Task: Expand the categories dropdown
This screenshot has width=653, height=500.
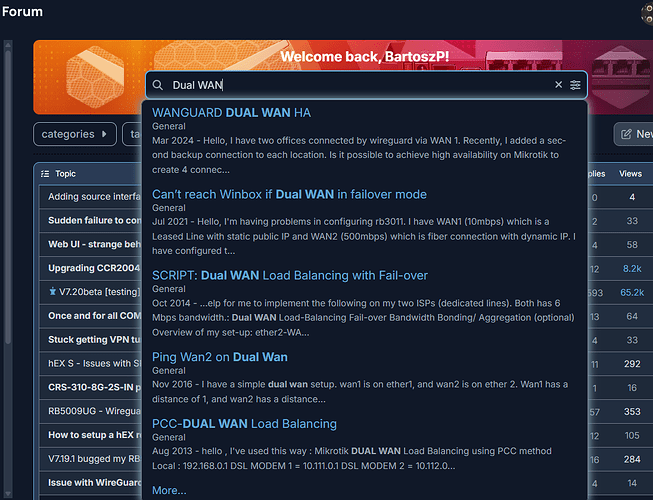Action: click(75, 134)
